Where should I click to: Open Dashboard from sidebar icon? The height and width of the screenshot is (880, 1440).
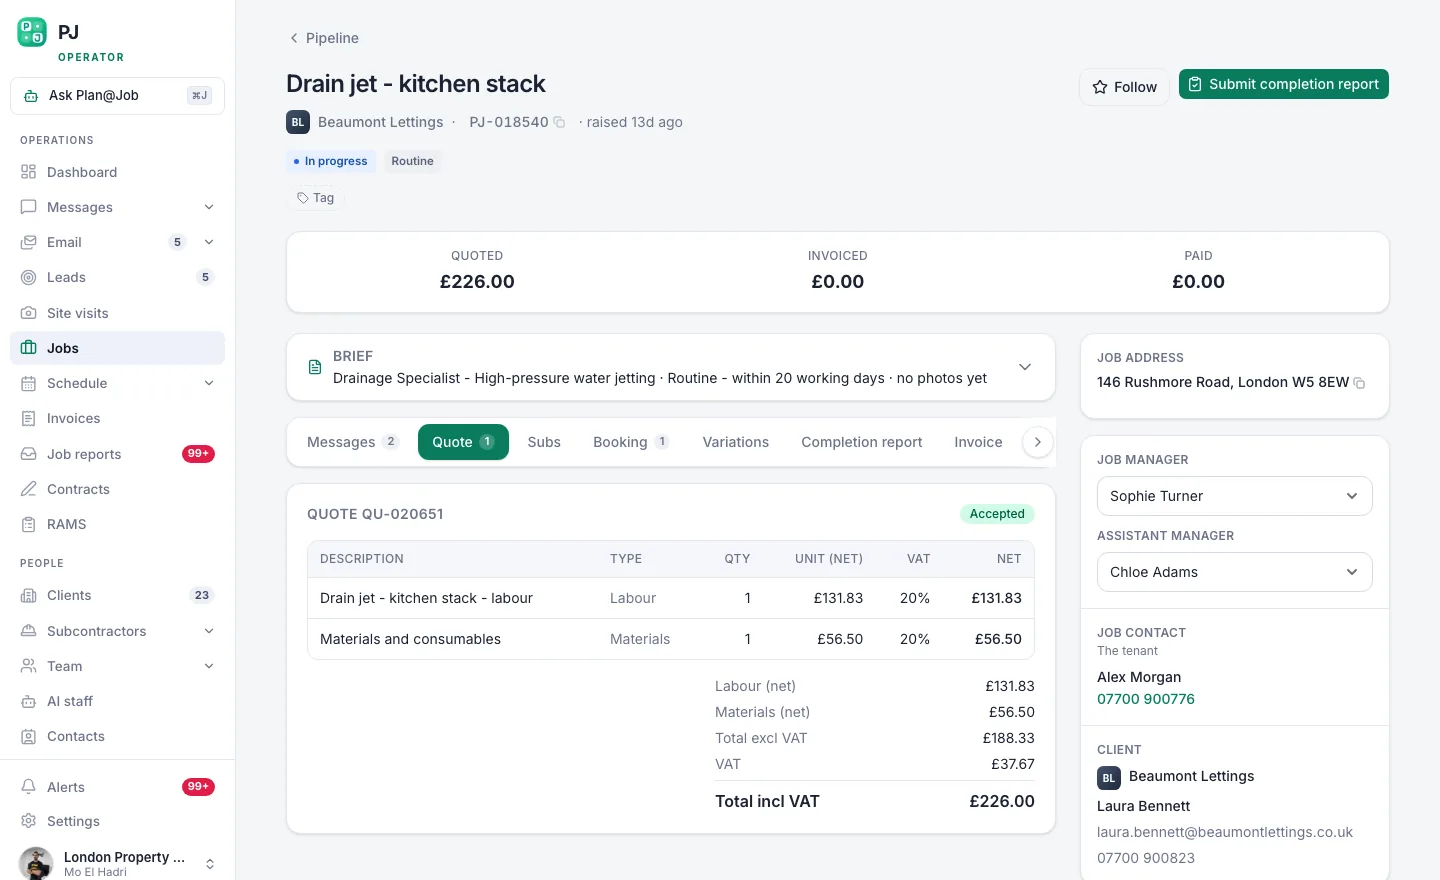[29, 172]
